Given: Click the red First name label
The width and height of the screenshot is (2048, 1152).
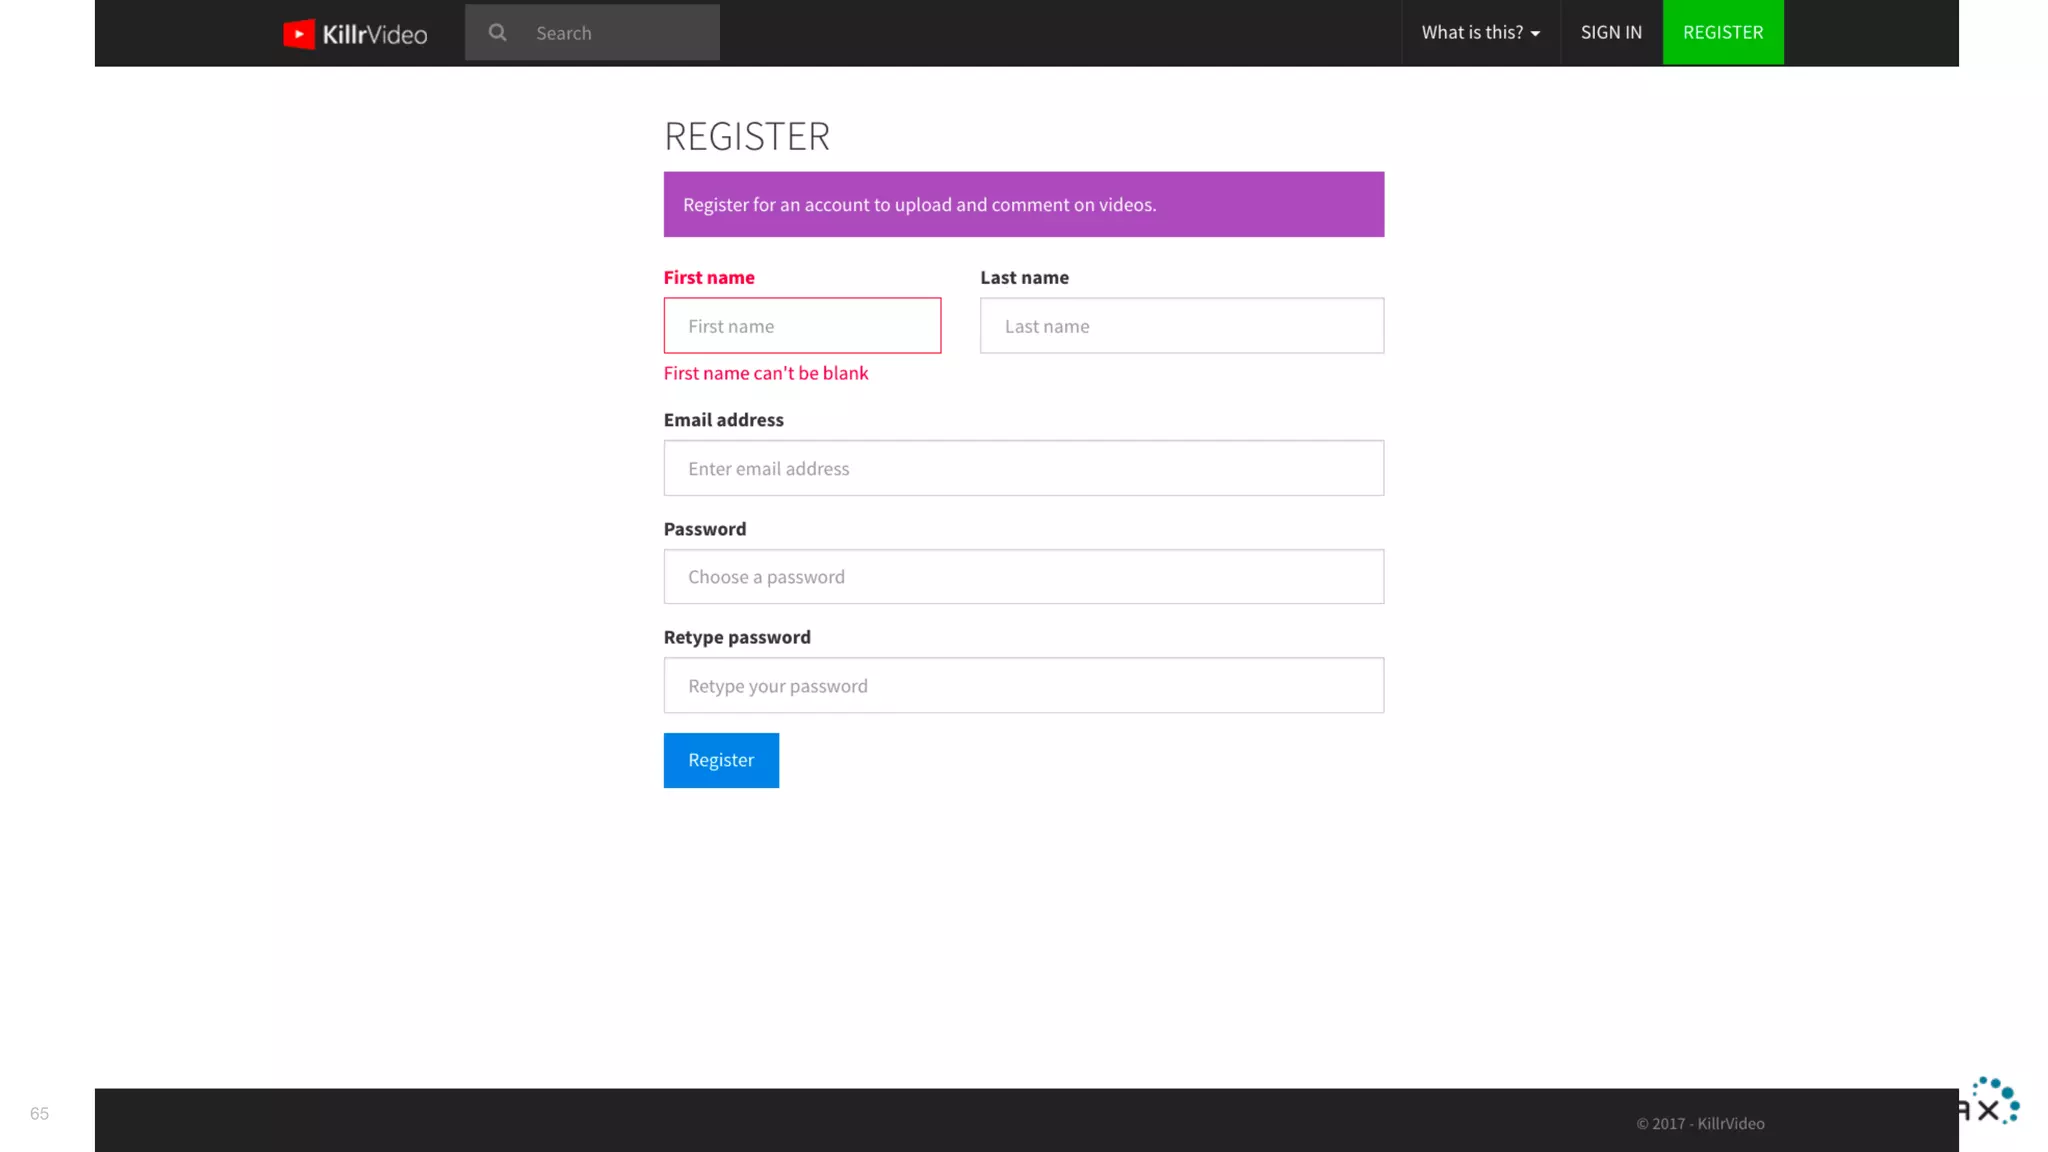Looking at the screenshot, I should point(709,278).
